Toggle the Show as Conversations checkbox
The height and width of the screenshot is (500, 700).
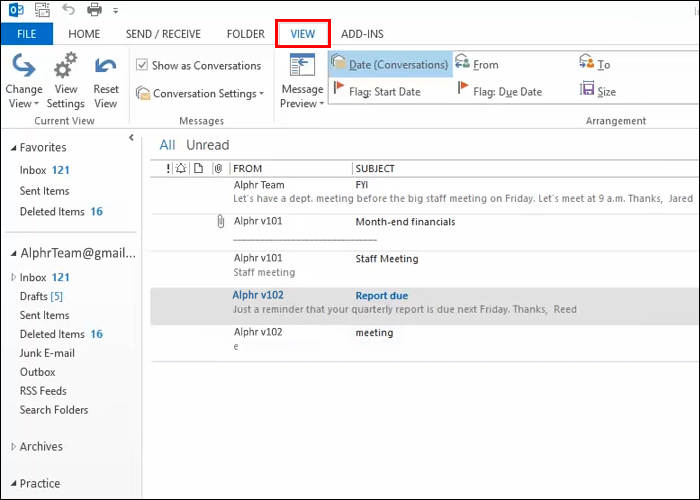click(142, 65)
